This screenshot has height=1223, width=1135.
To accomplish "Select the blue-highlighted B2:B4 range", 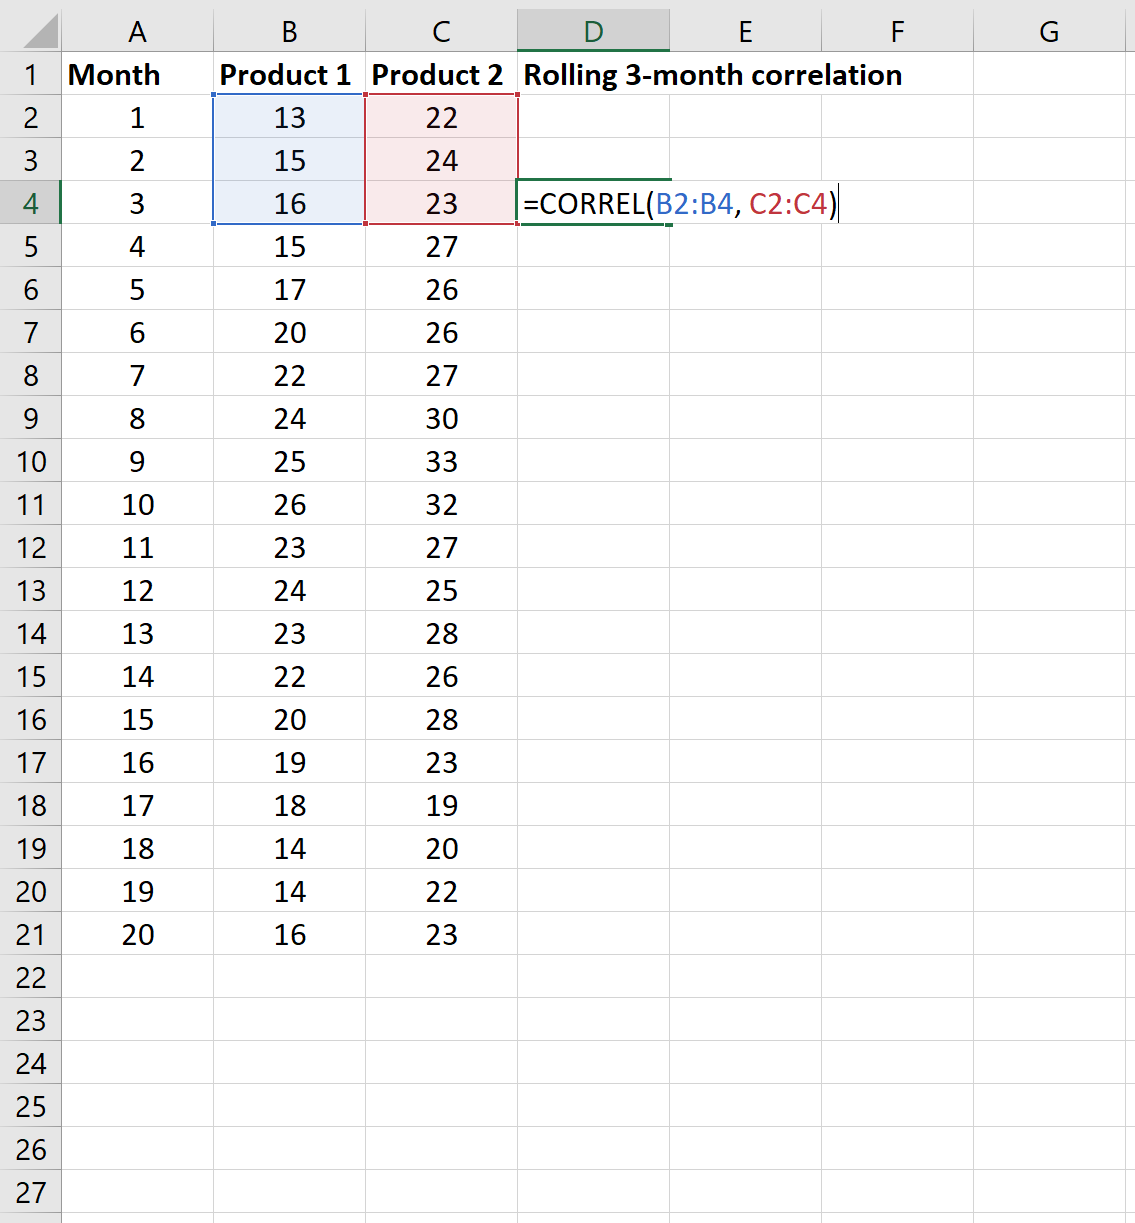I will 287,160.
